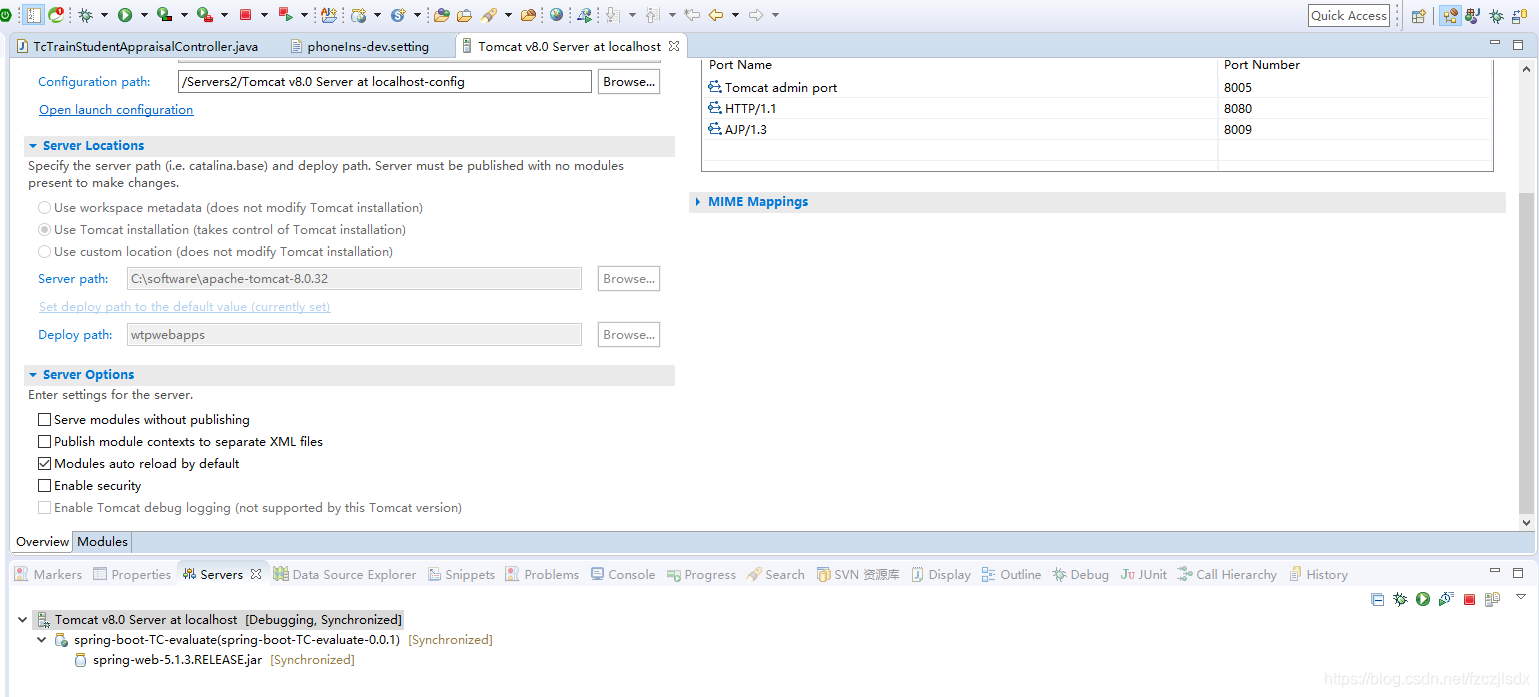1539x697 pixels.
Task: Select Use Tomcat installation radio option
Action: [44, 230]
